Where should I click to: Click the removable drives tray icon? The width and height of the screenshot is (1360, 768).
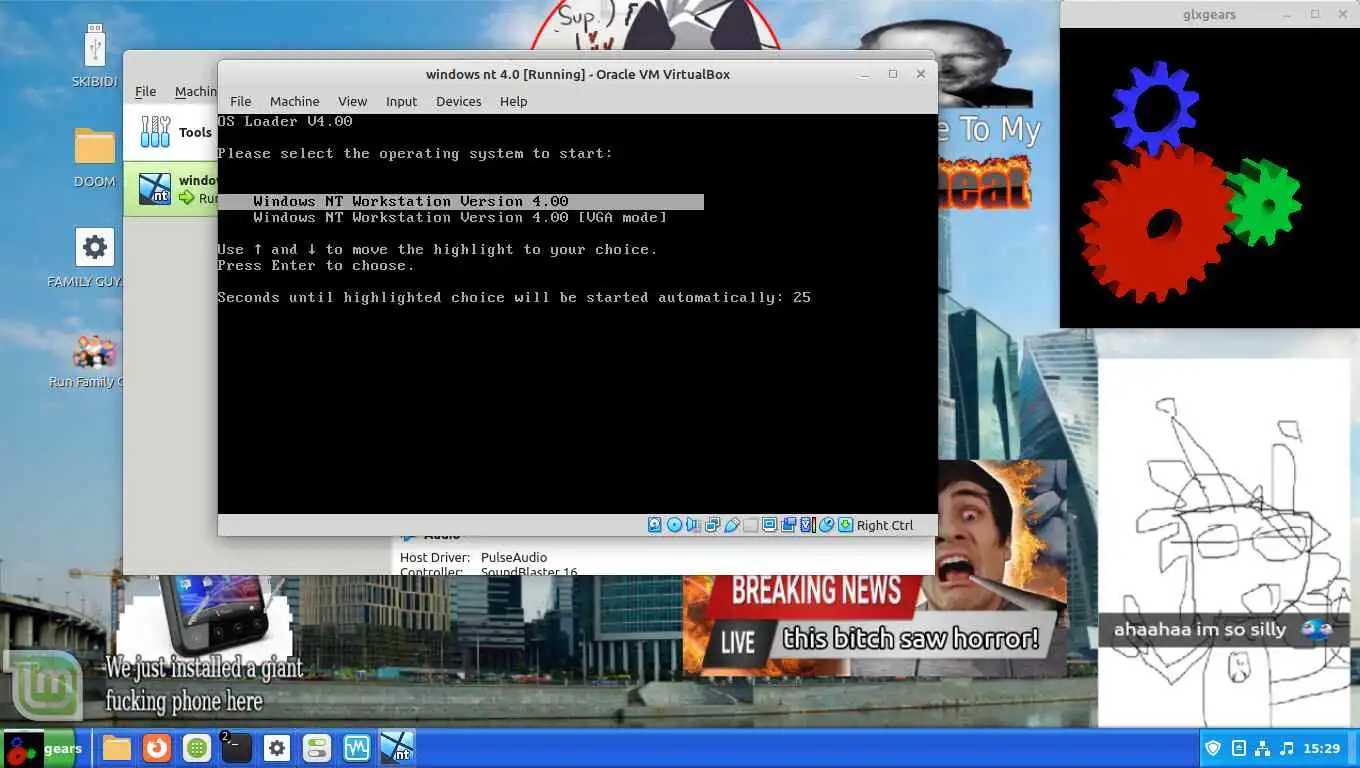[1238, 748]
